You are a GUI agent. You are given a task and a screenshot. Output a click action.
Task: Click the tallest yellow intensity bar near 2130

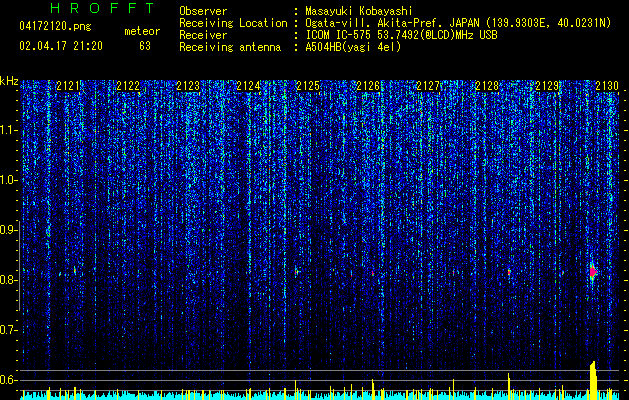[x=593, y=380]
